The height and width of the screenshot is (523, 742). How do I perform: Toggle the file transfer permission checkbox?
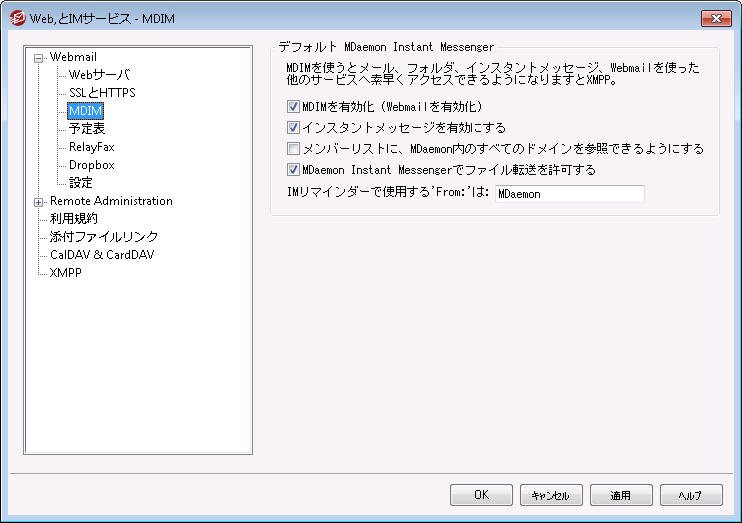click(293, 169)
